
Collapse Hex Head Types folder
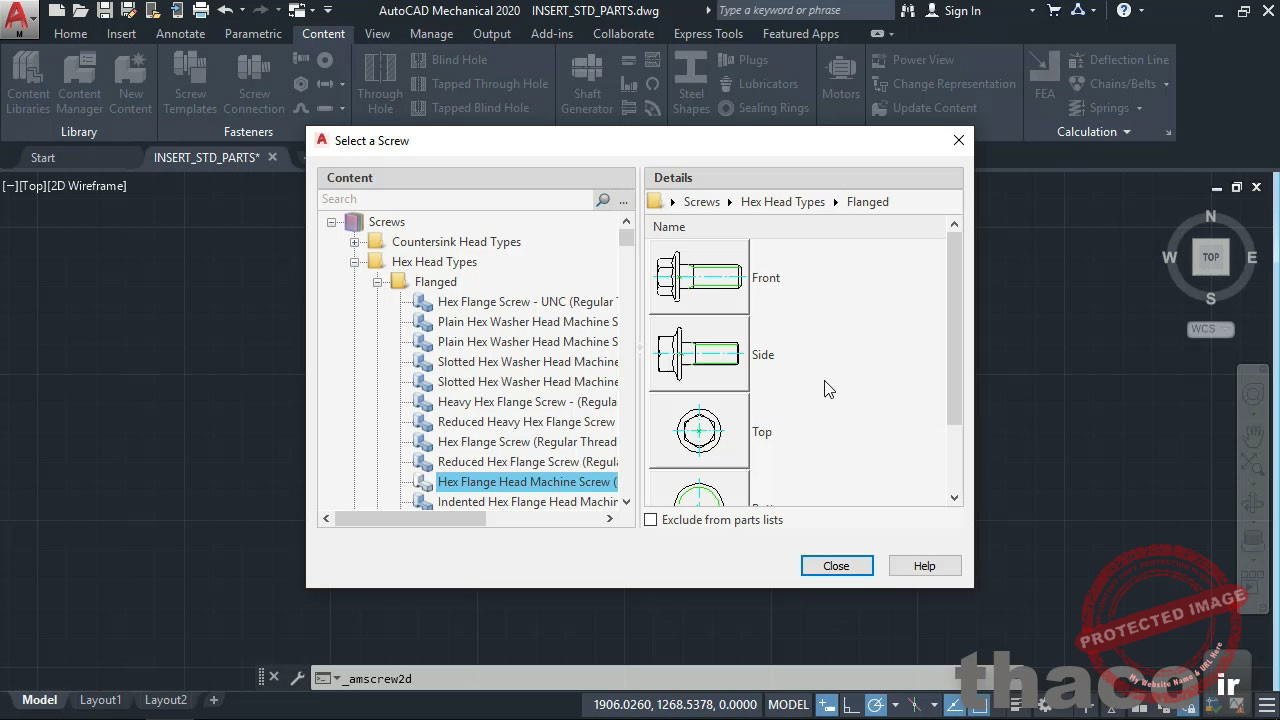pos(354,262)
